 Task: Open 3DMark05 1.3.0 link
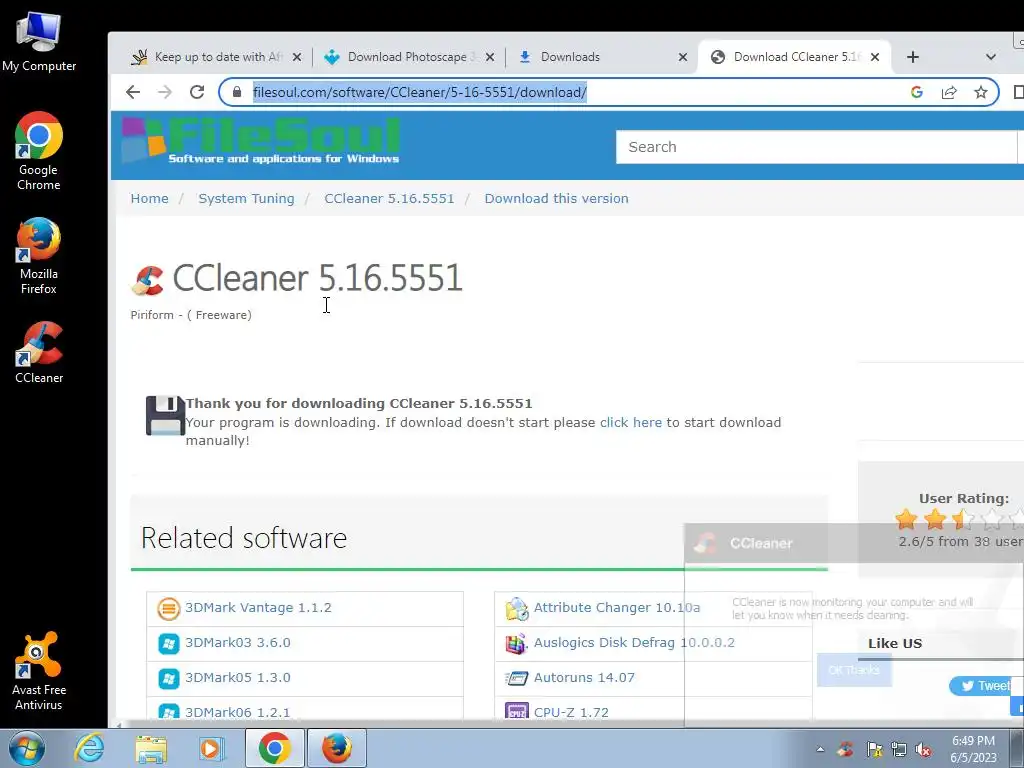[x=238, y=678]
